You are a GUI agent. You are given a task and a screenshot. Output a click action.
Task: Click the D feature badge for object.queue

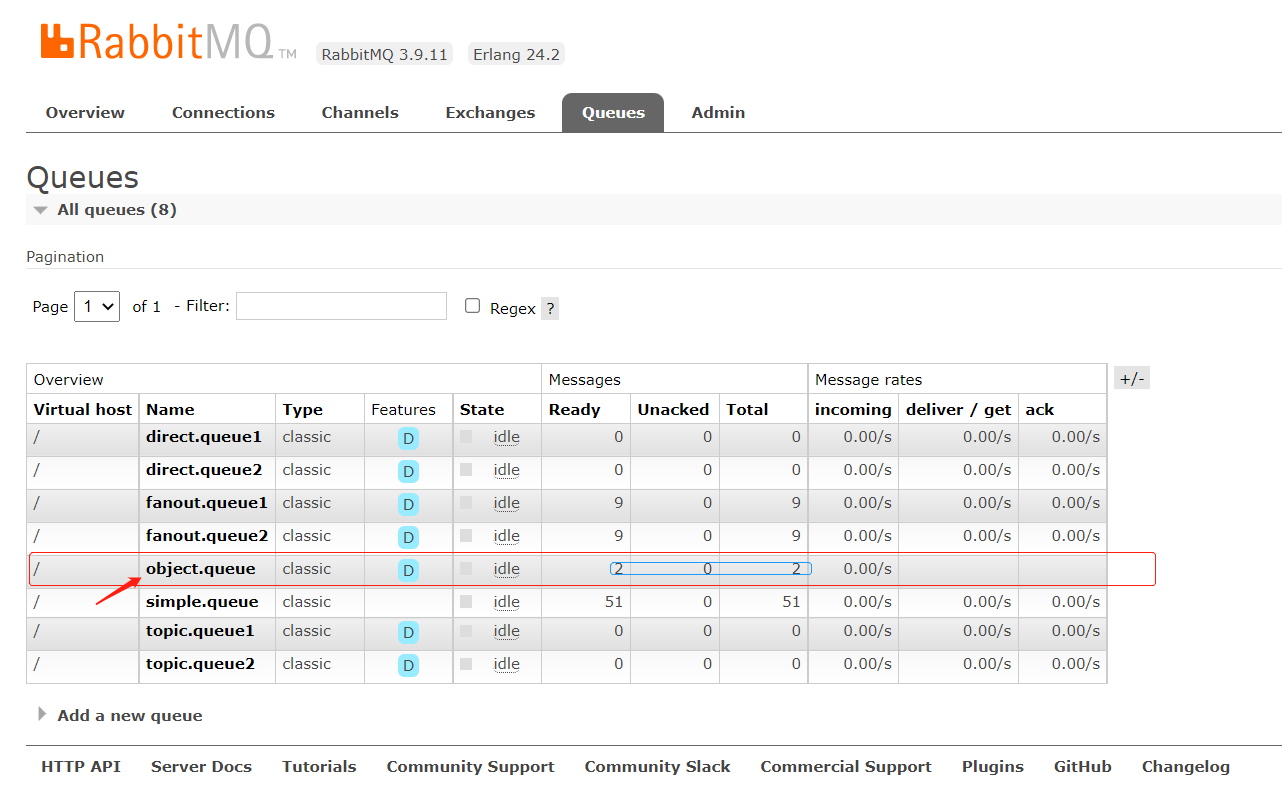click(408, 571)
